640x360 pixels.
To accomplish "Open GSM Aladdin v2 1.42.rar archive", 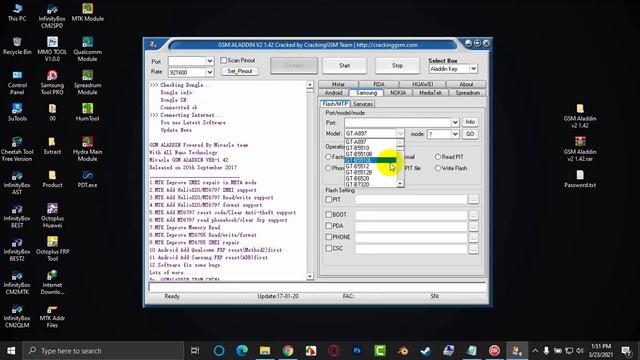I will [580, 149].
